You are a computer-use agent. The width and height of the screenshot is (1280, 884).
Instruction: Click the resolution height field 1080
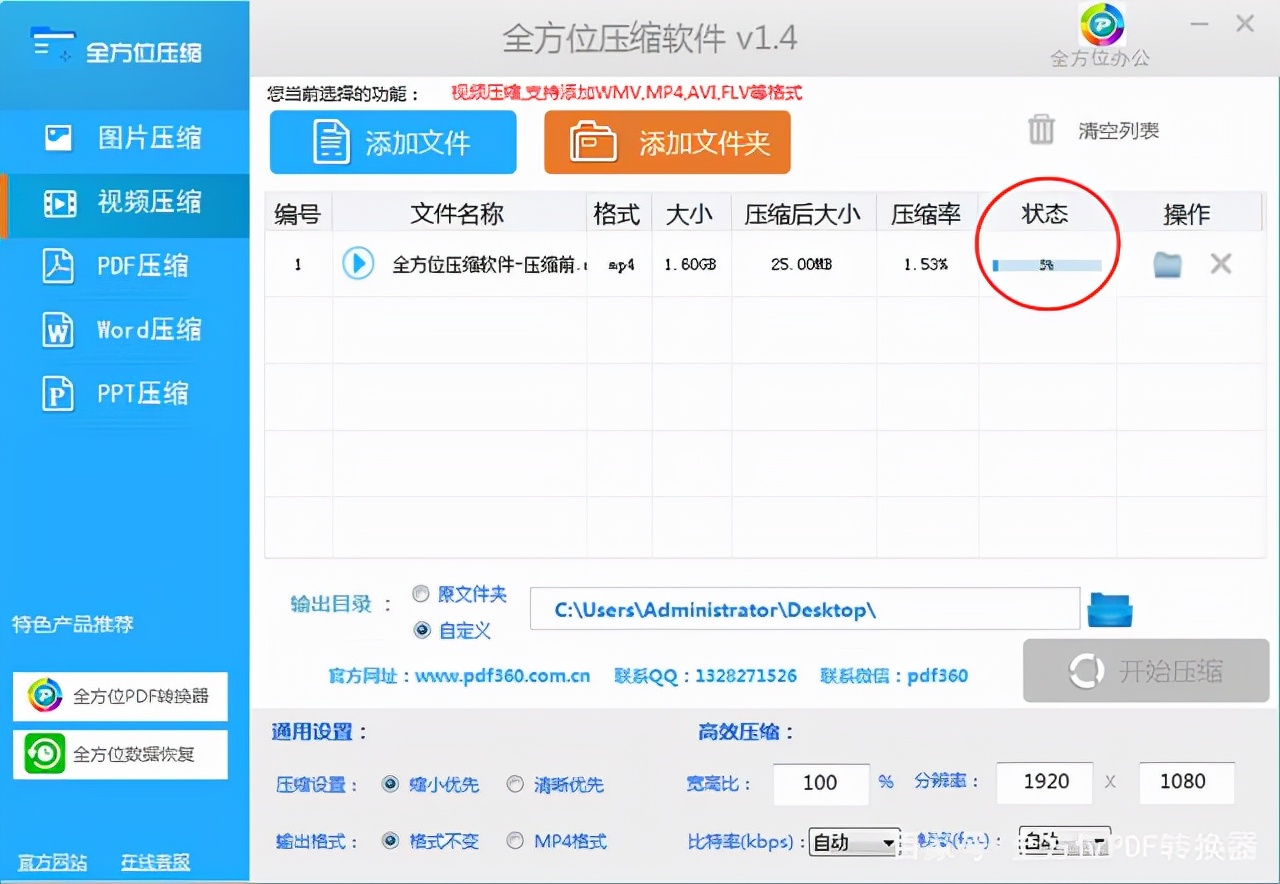(x=1187, y=782)
